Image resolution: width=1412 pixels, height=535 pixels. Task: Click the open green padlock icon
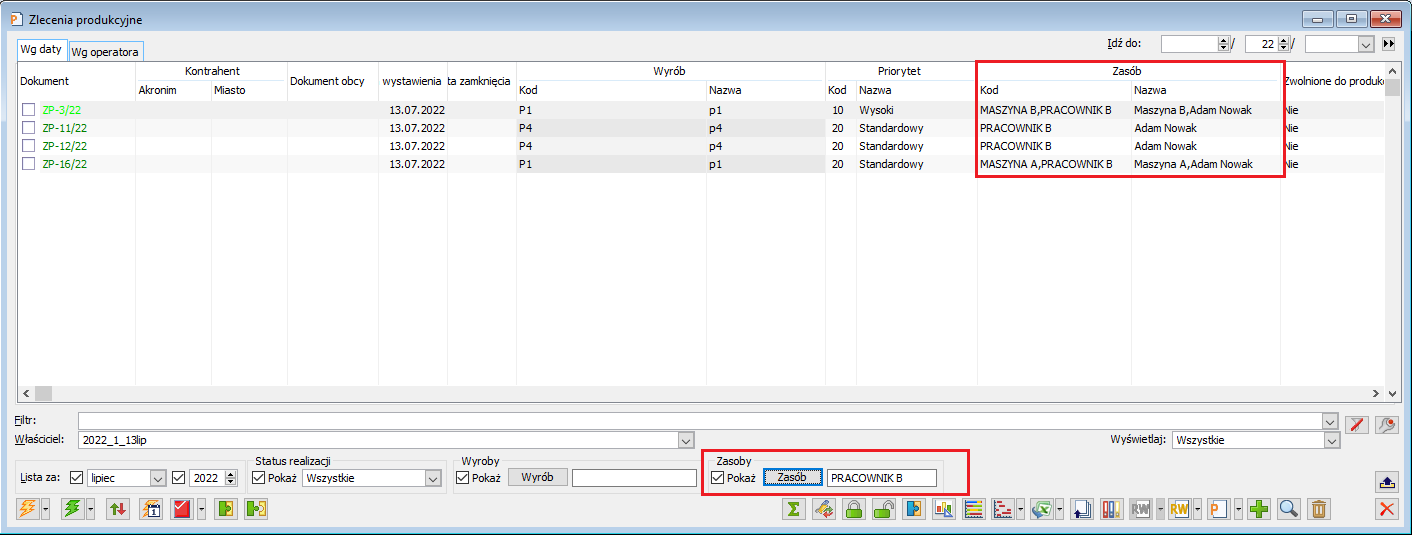point(883,509)
